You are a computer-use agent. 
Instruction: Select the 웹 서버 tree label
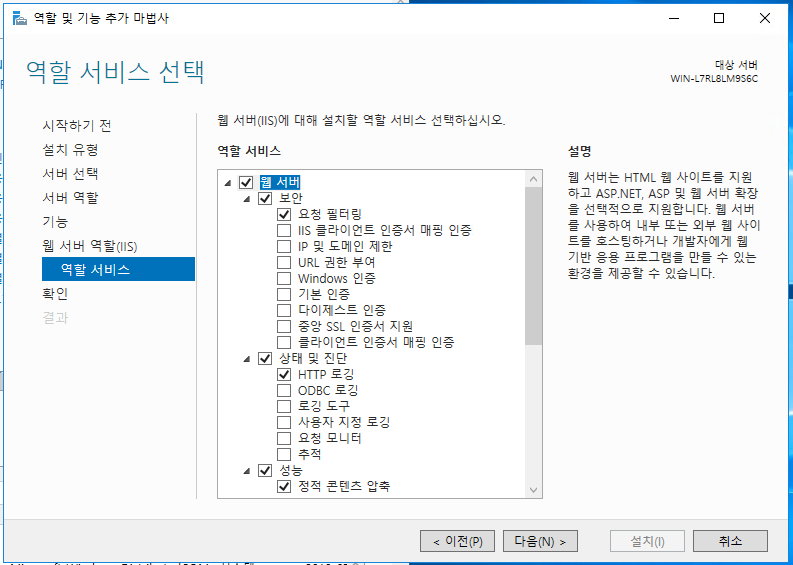(280, 182)
